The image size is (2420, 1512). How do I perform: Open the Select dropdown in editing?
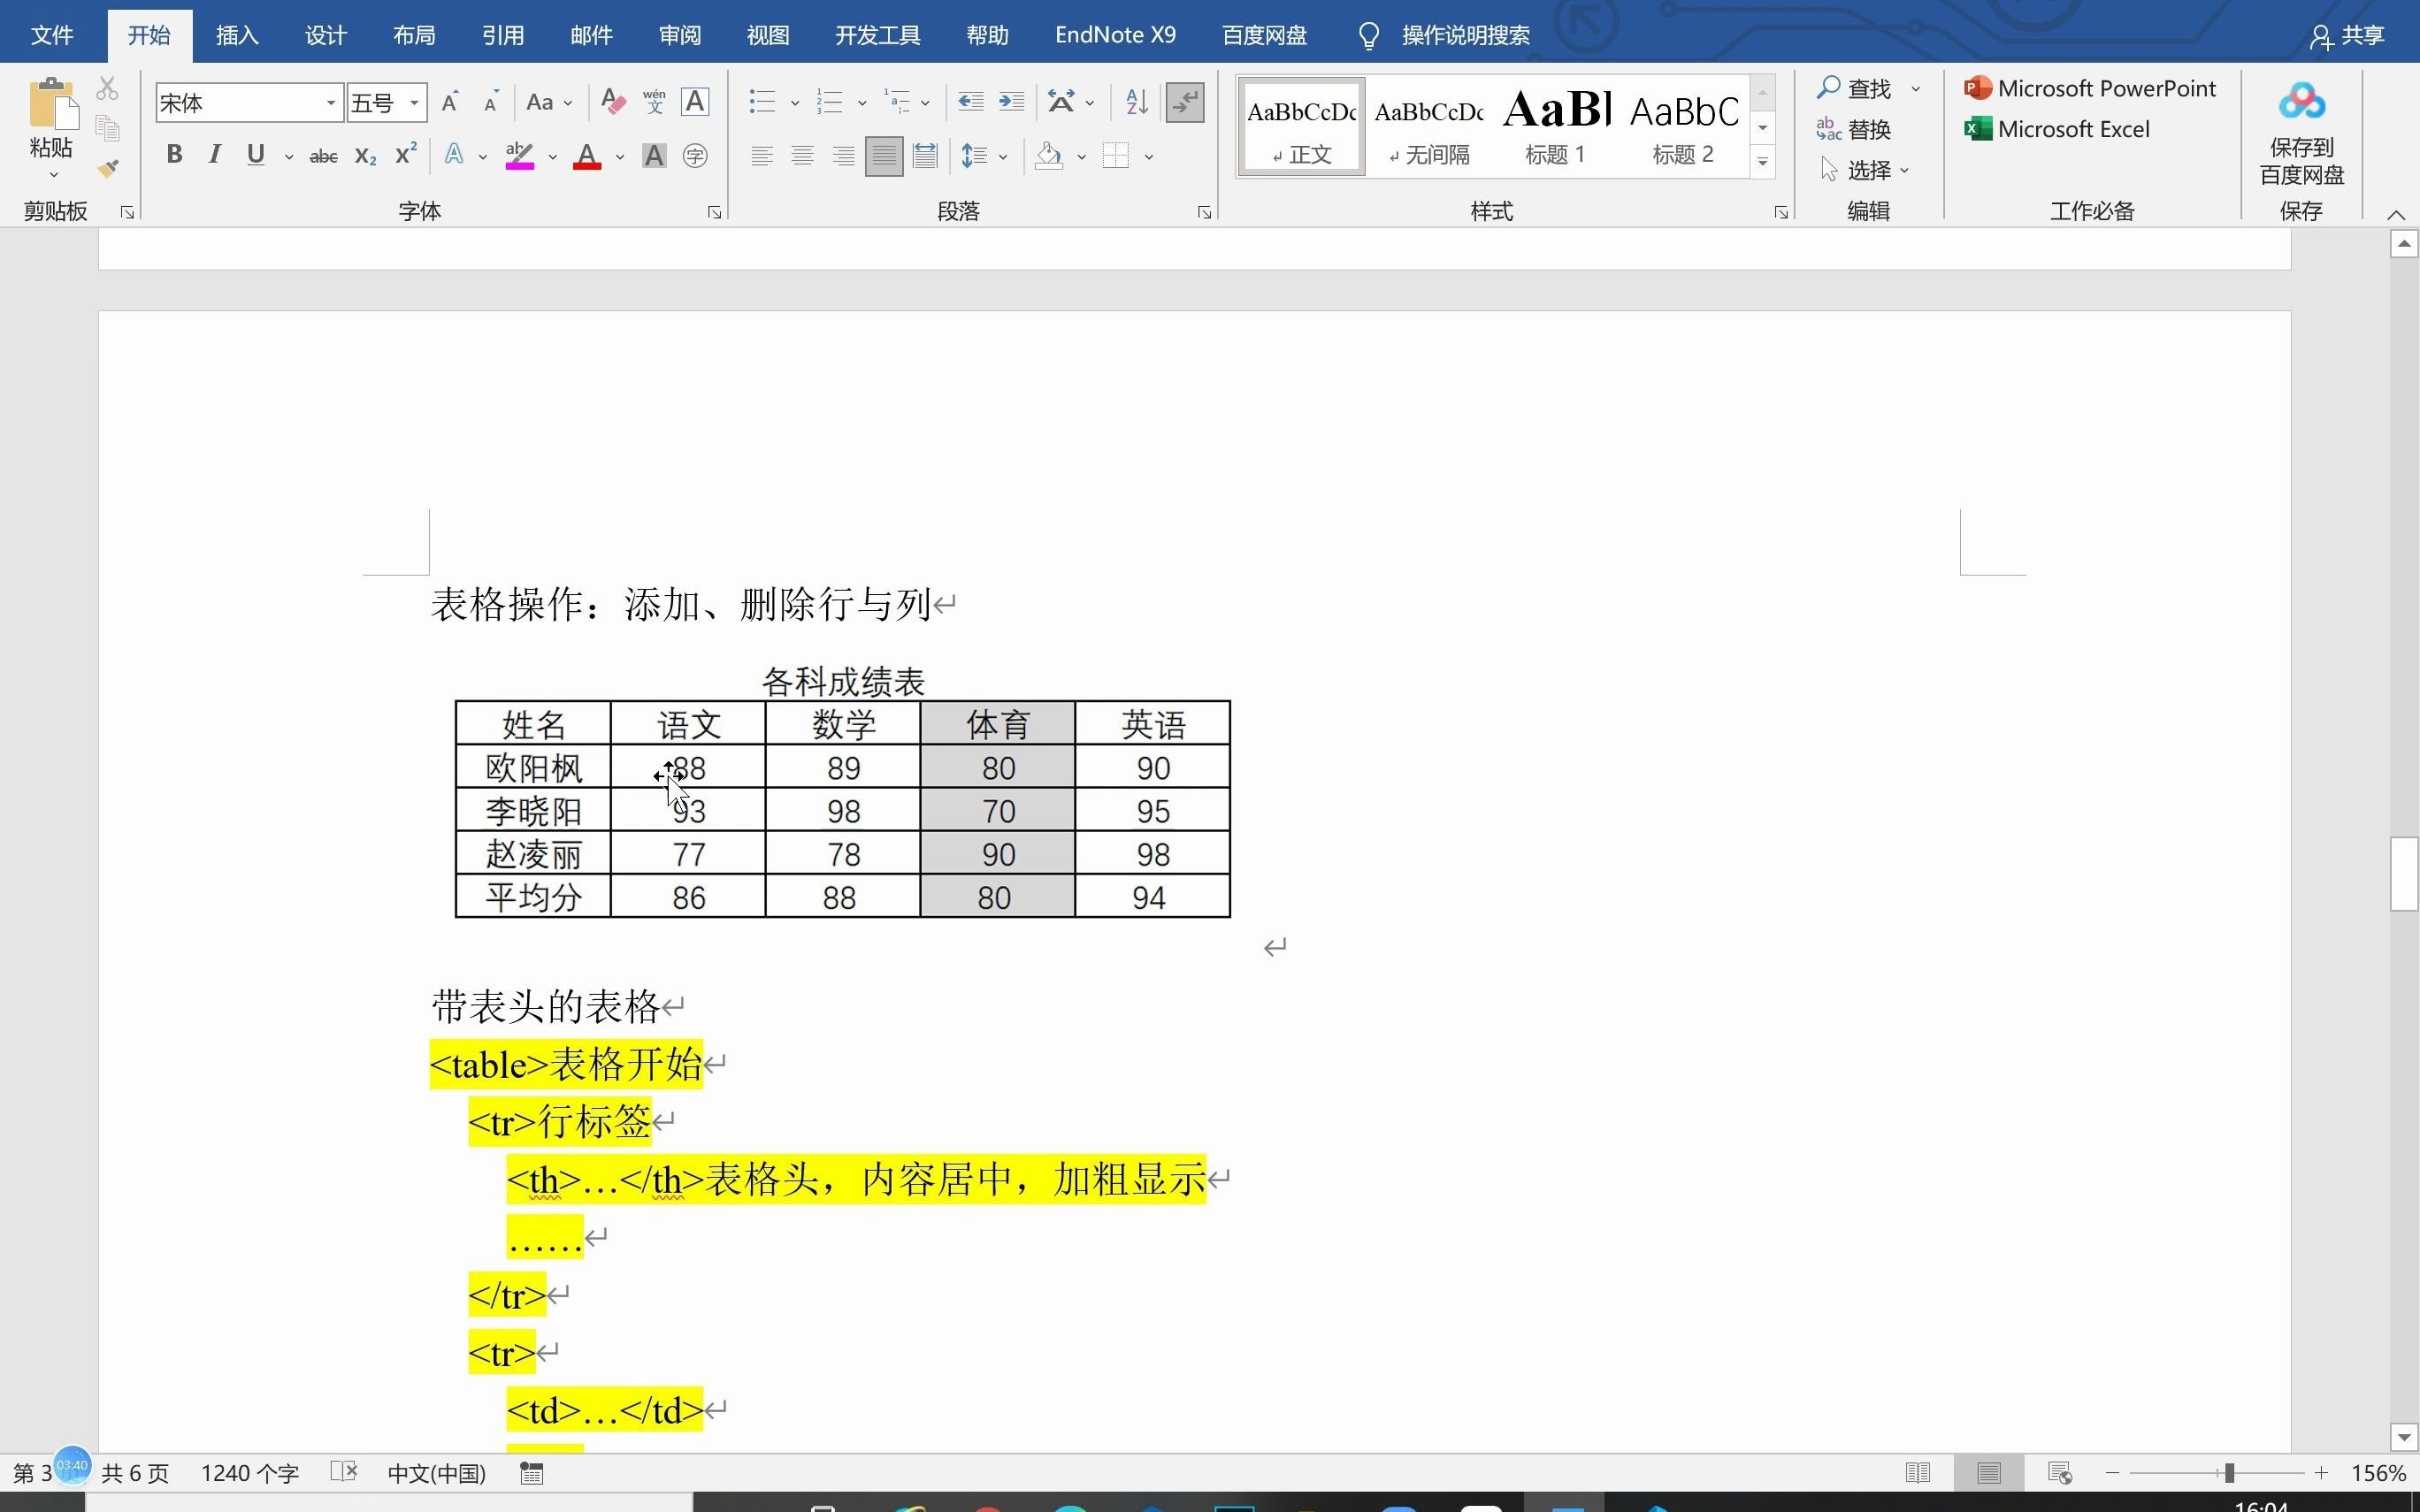(x=1866, y=170)
